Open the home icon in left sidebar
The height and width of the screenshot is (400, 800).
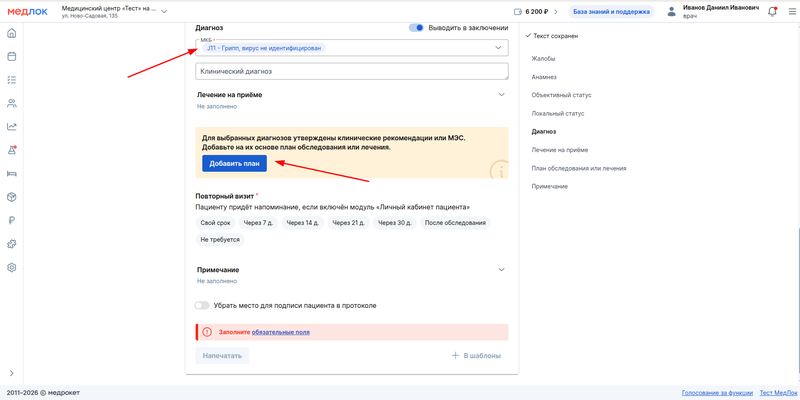[x=12, y=33]
